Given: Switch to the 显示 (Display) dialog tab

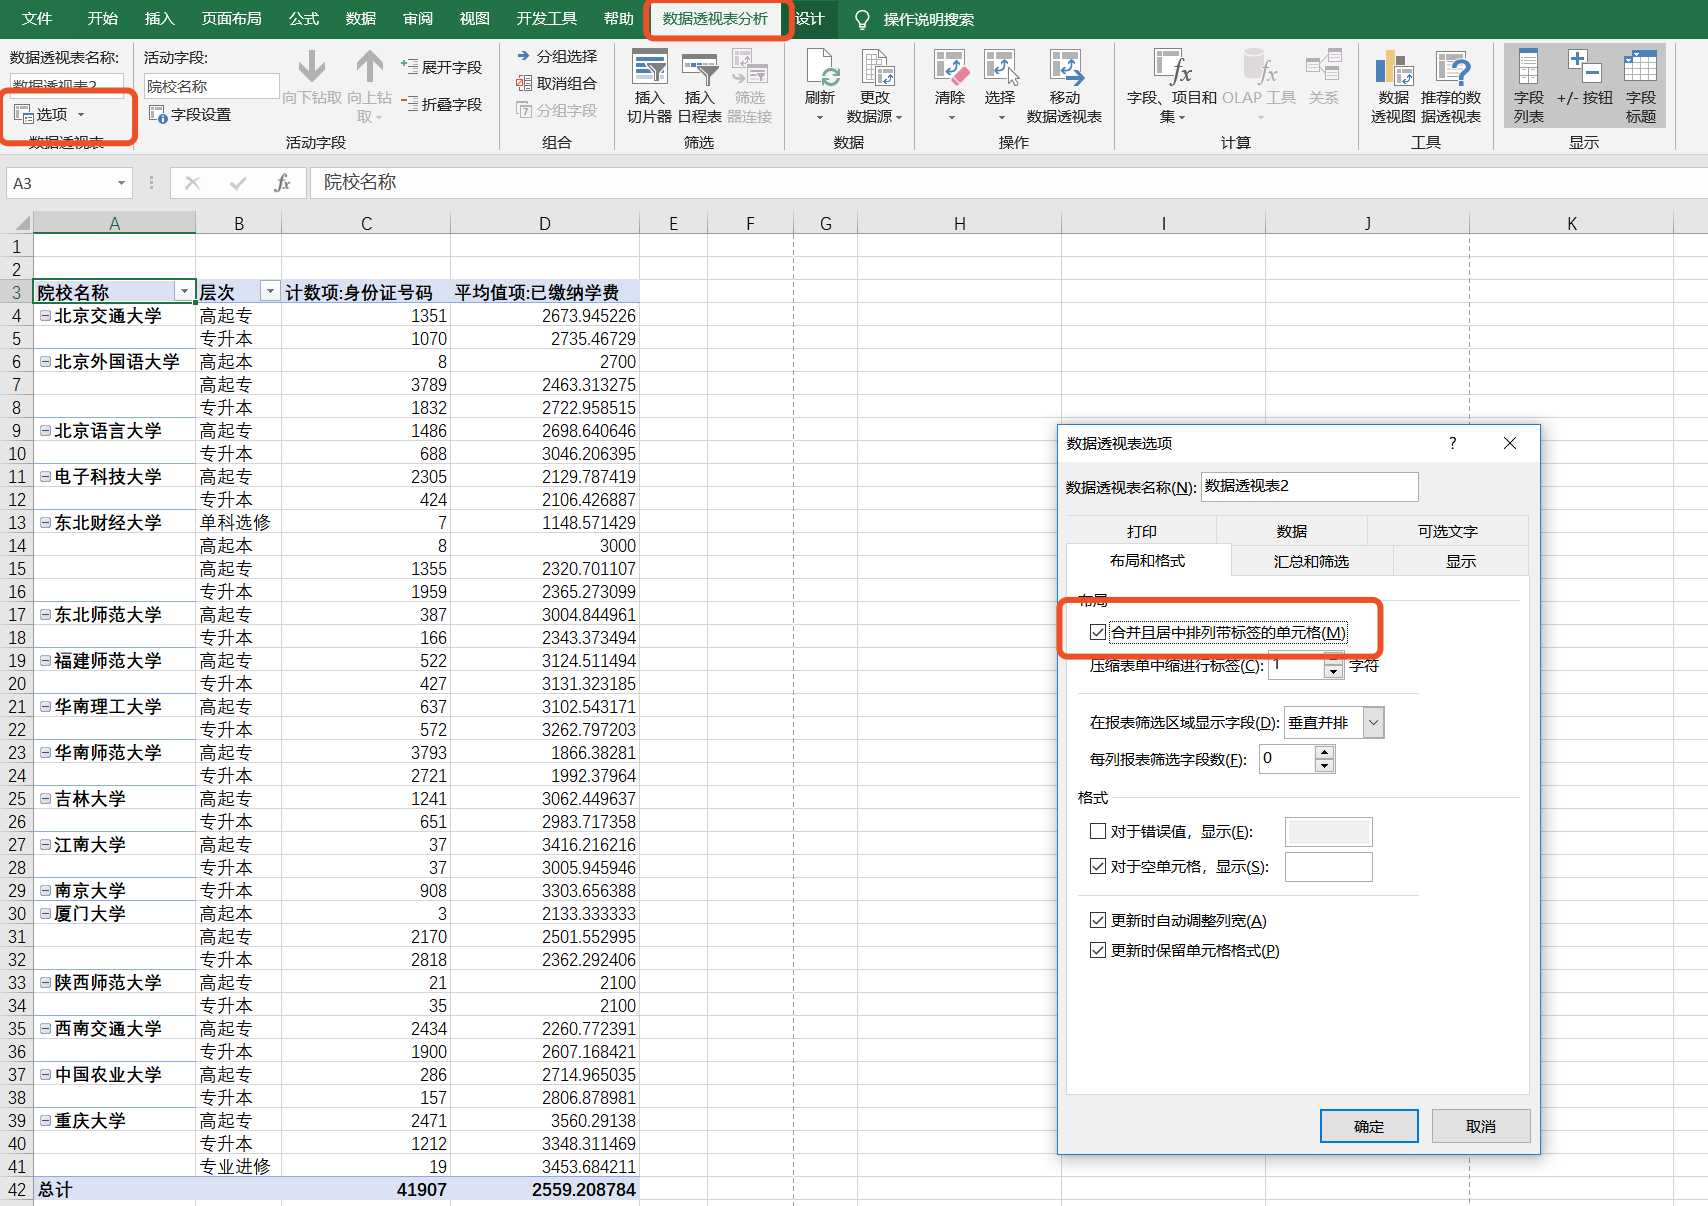Looking at the screenshot, I should point(1460,561).
